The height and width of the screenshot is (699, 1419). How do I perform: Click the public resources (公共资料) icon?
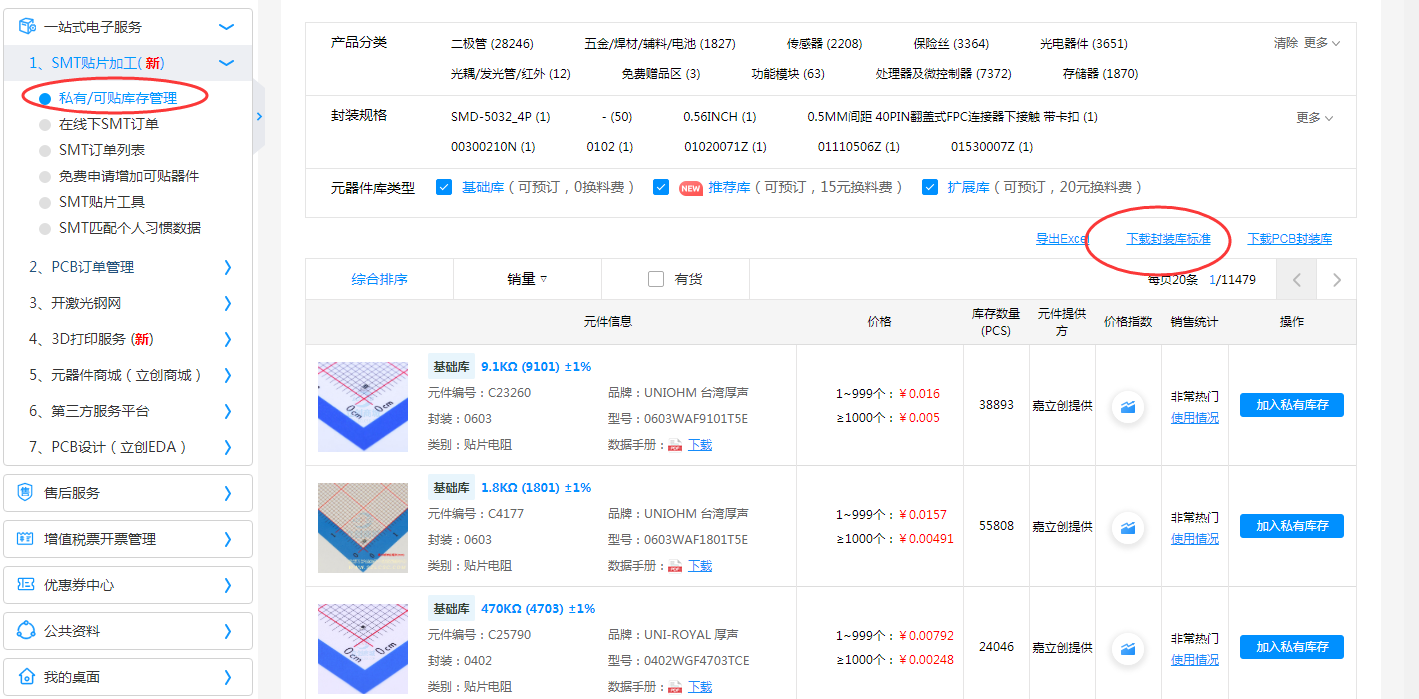pos(27,631)
